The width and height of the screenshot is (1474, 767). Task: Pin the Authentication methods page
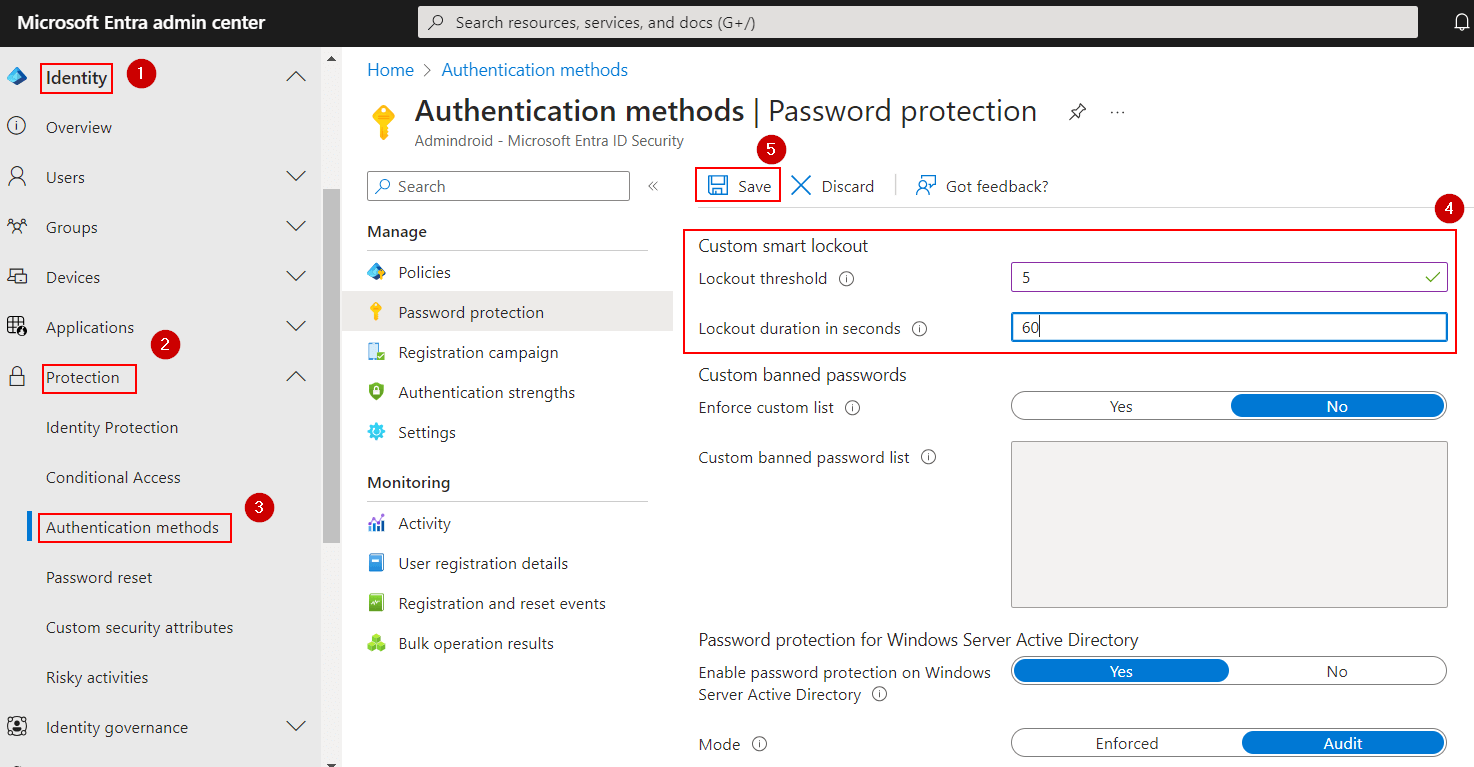[x=1077, y=111]
